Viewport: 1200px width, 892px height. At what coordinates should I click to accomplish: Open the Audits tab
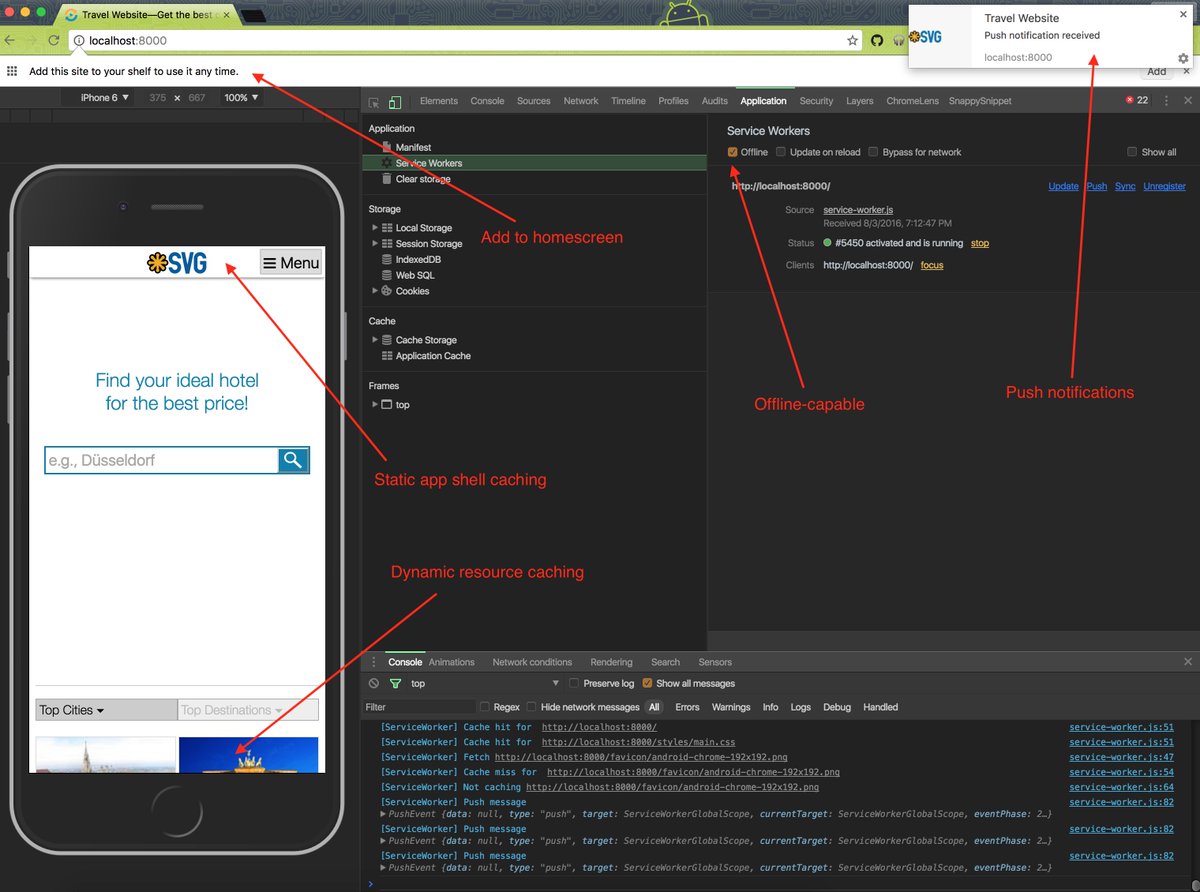pyautogui.click(x=715, y=101)
